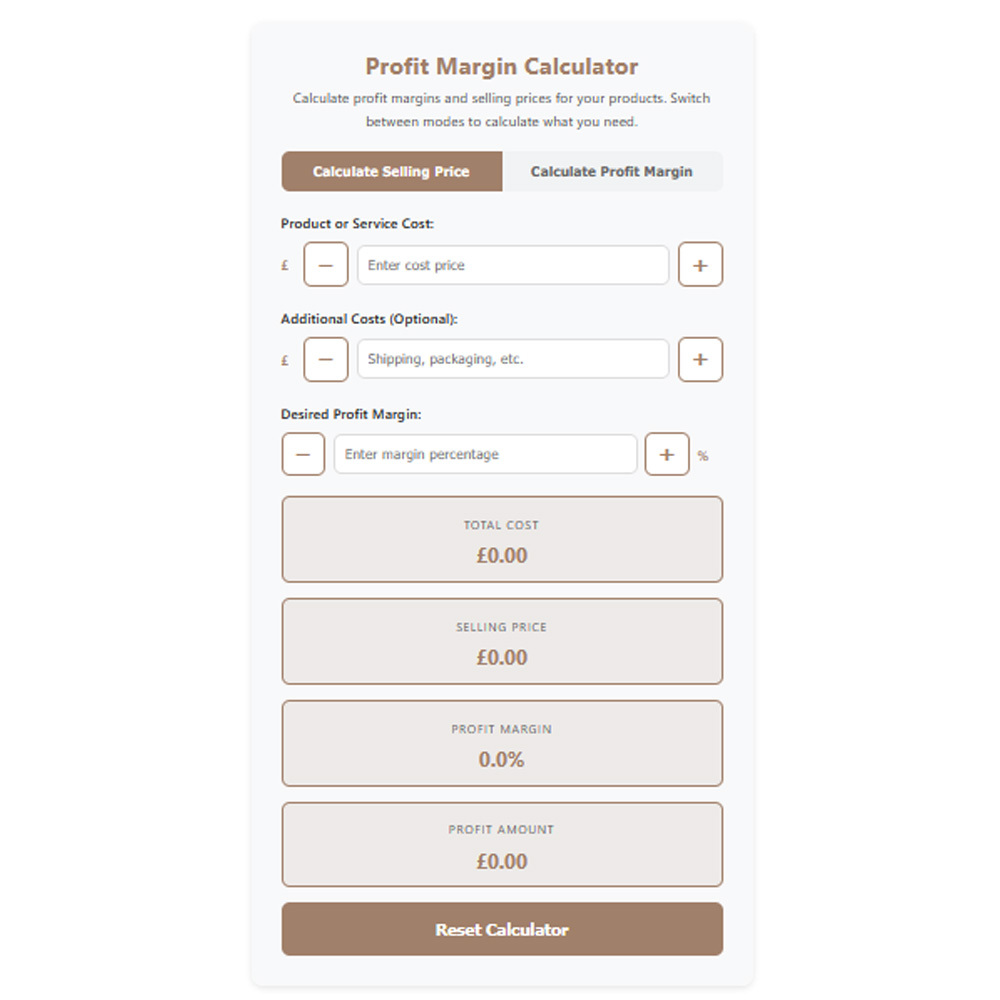Decrease the Product or Service Cost value
The image size is (1000, 1000).
[x=326, y=265]
